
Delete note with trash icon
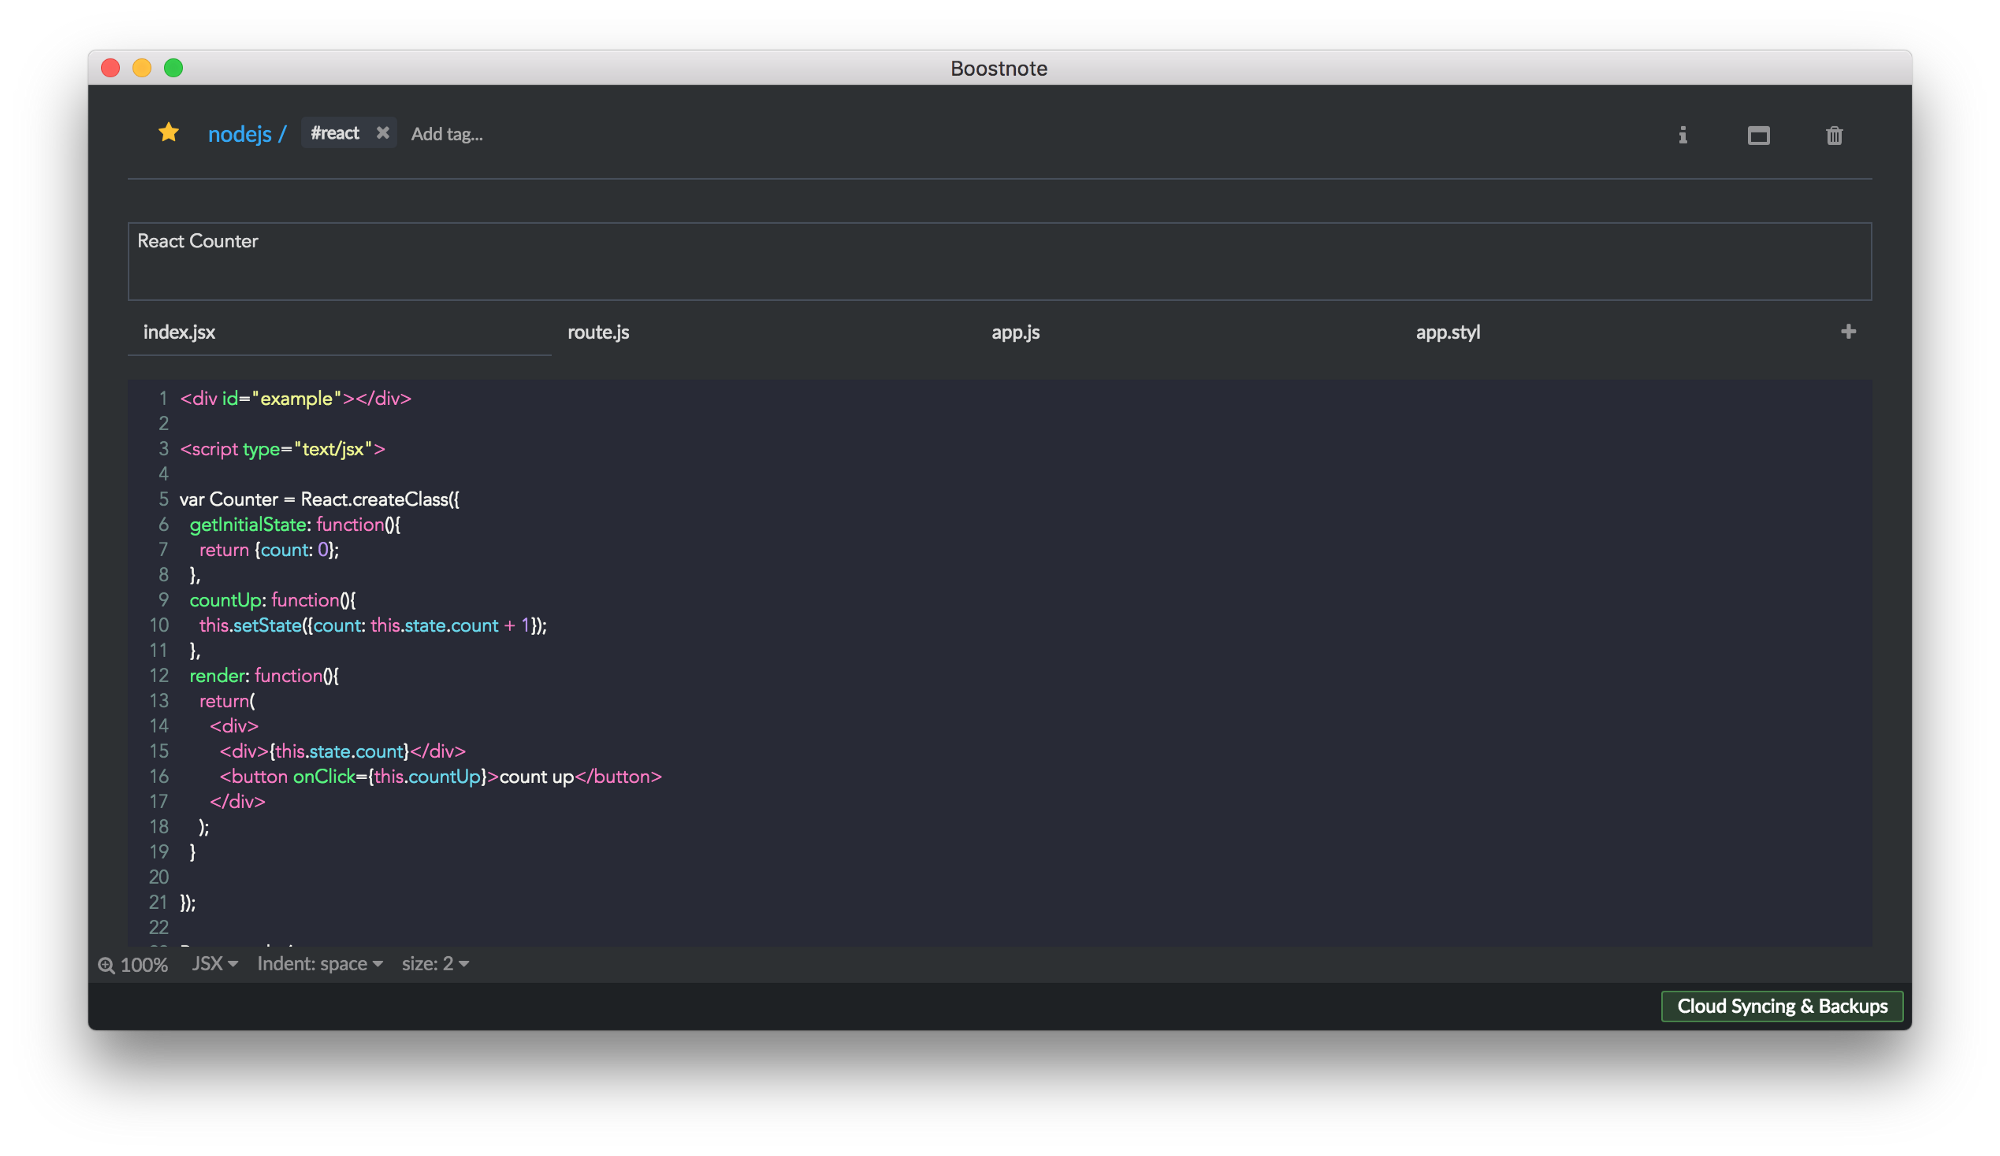pos(1834,135)
